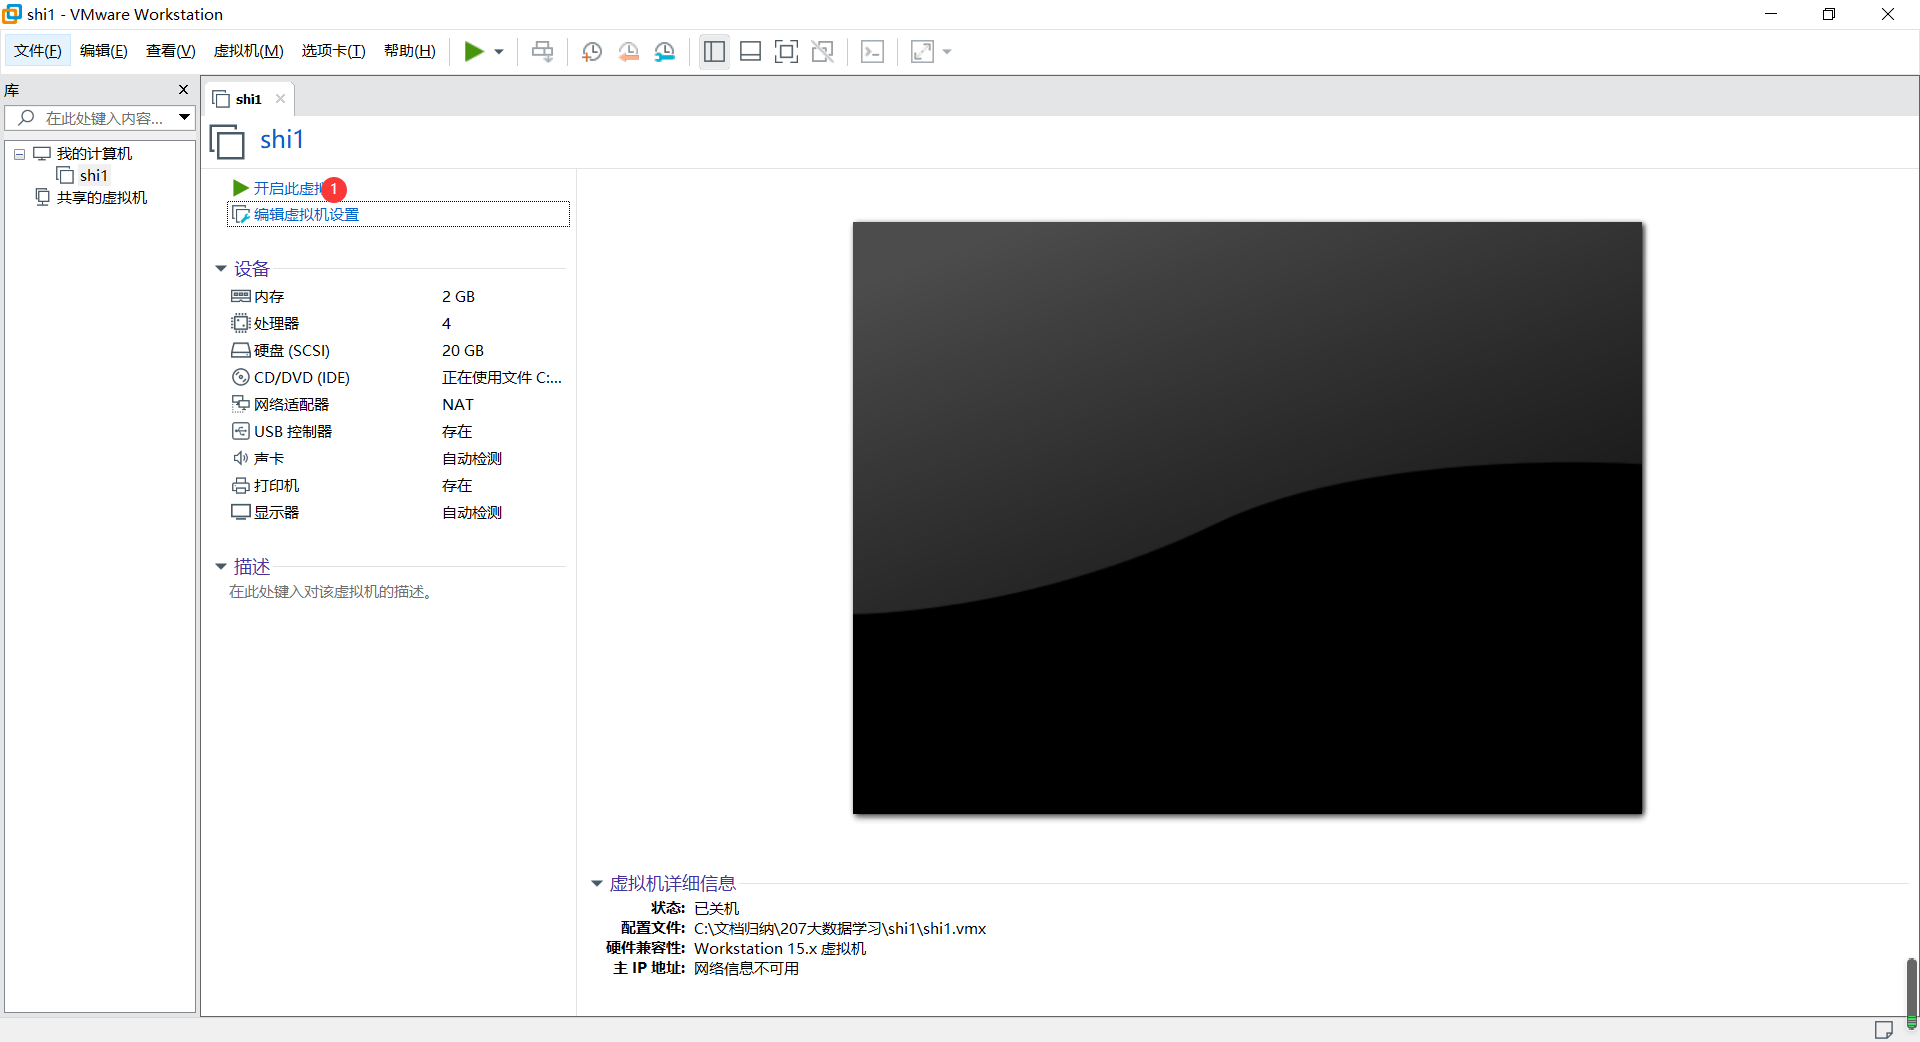
Task: Click the 内存 memory chip icon
Action: coord(241,296)
